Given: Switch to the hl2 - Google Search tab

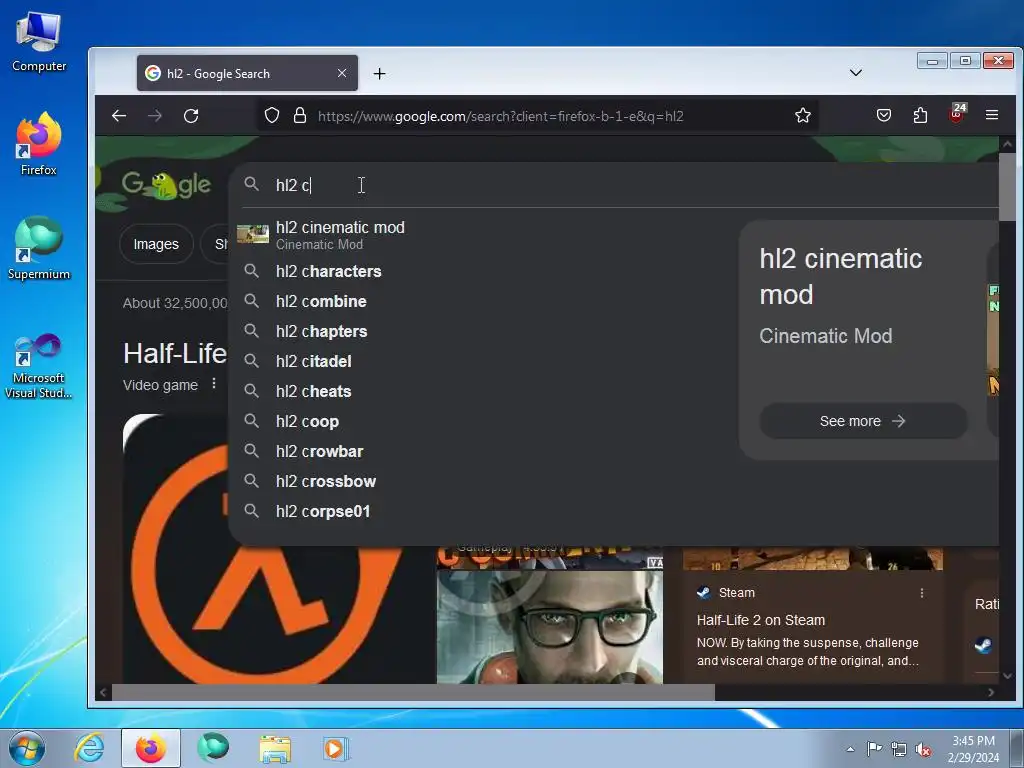Looking at the screenshot, I should point(247,73).
